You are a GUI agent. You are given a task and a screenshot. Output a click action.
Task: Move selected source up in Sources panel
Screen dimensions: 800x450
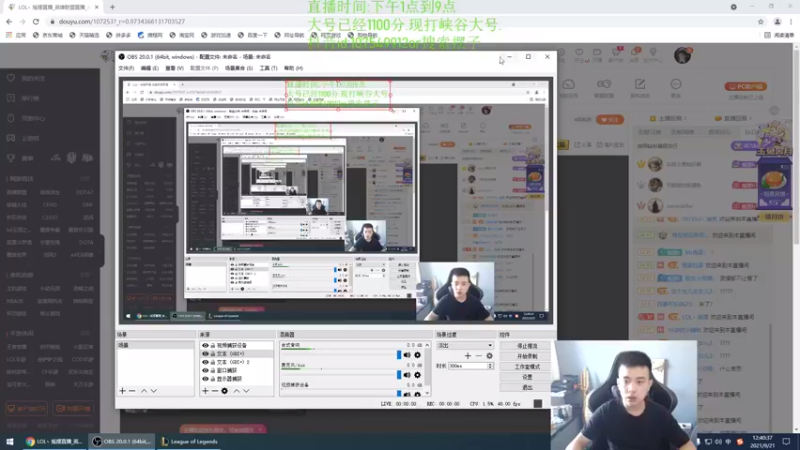236,391
